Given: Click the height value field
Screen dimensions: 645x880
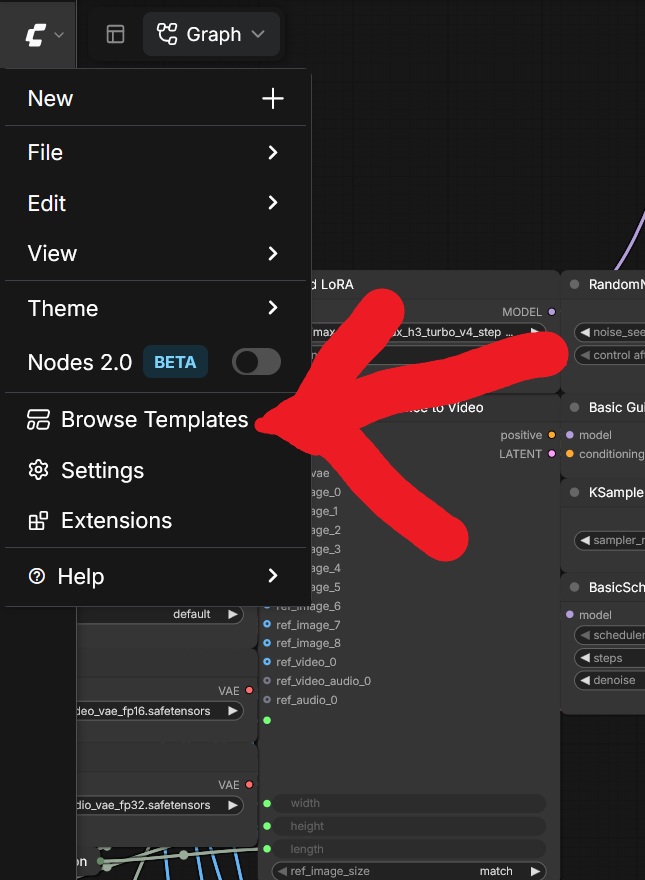Looking at the screenshot, I should click(409, 826).
